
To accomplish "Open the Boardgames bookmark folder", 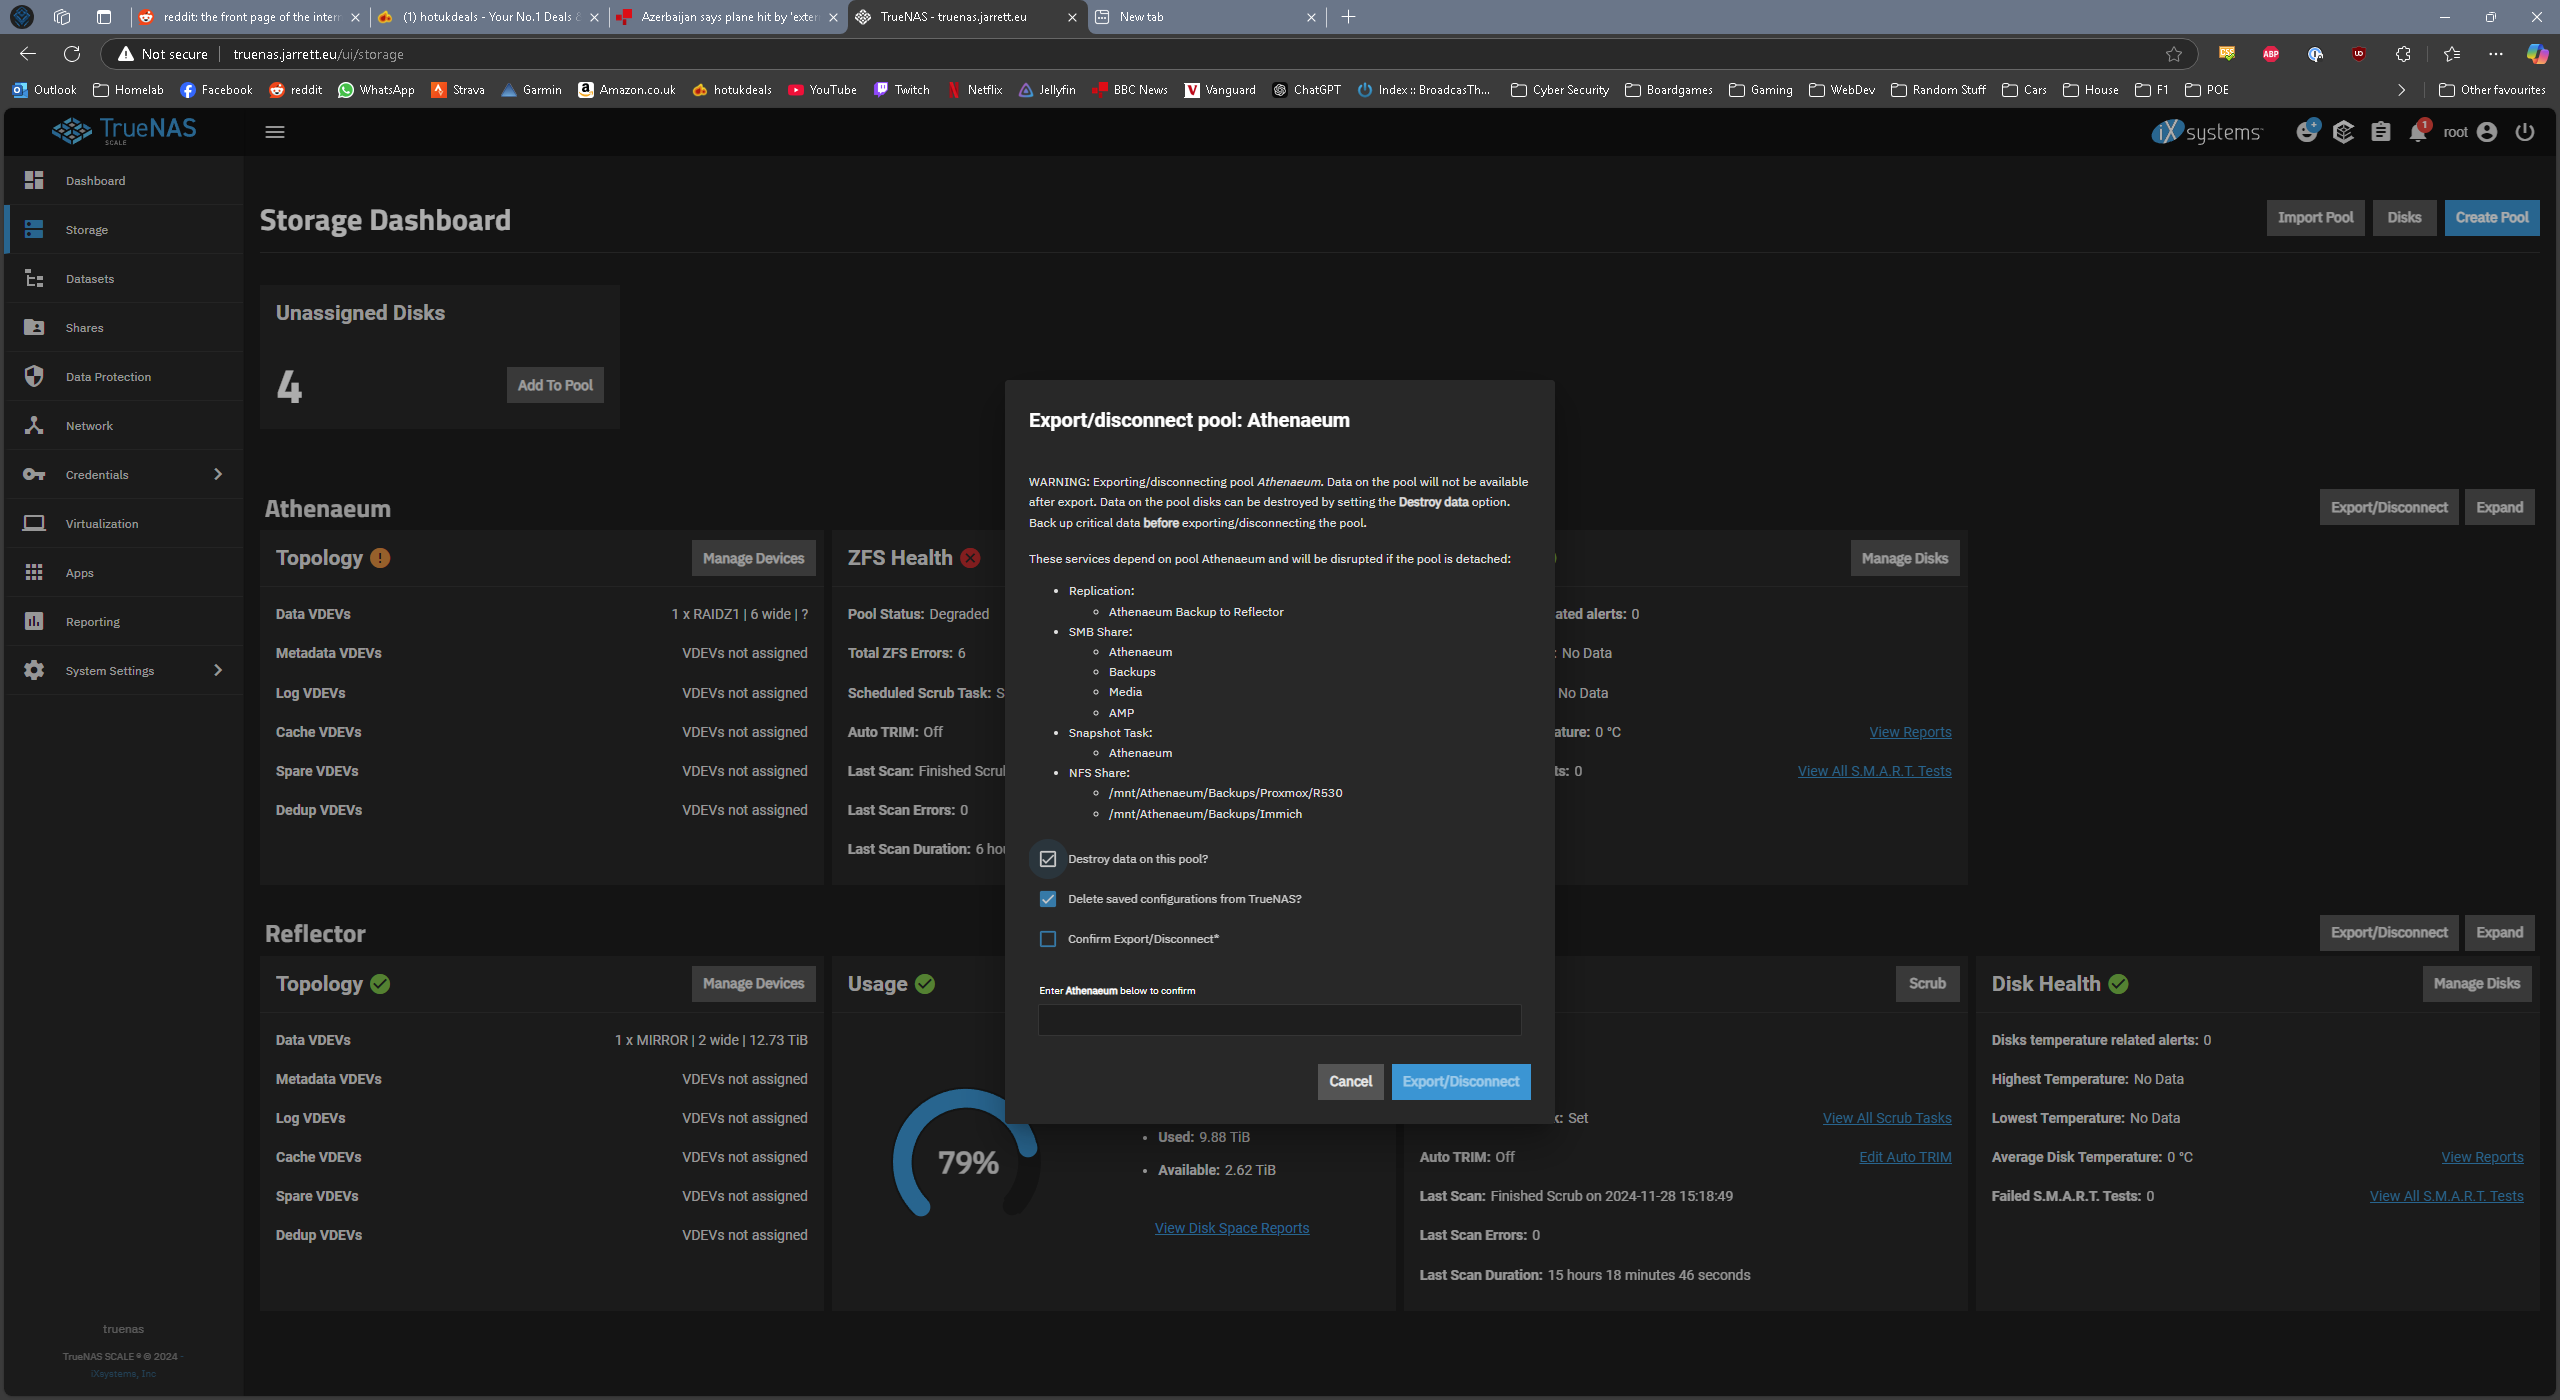I will 1669,90.
